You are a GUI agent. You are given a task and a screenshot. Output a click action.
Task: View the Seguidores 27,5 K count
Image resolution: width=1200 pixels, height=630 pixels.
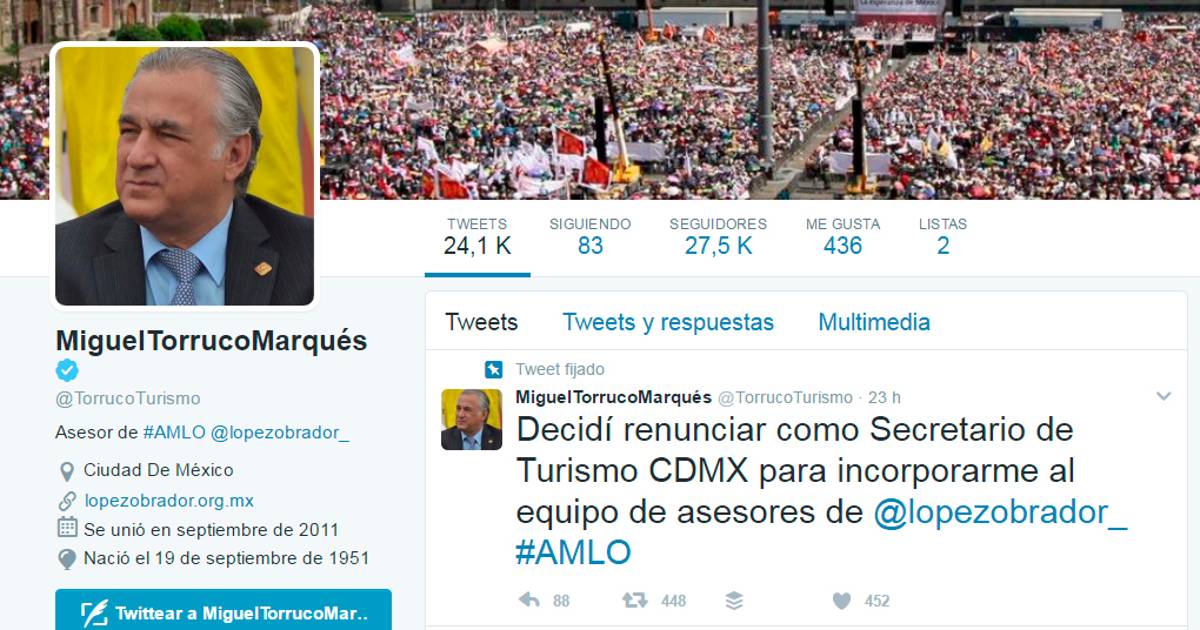718,236
